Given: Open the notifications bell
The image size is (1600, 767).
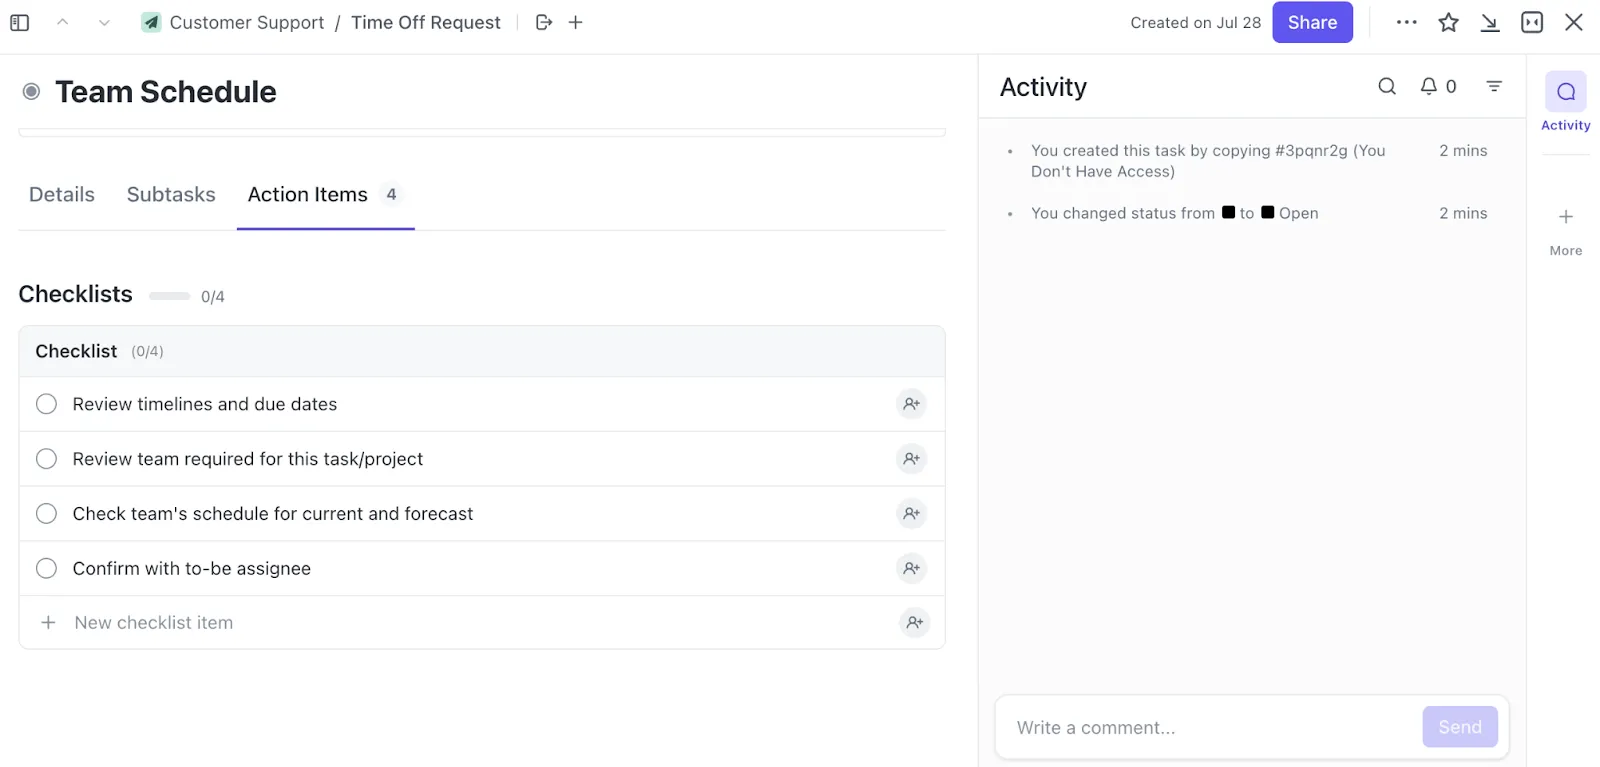Looking at the screenshot, I should (x=1429, y=86).
